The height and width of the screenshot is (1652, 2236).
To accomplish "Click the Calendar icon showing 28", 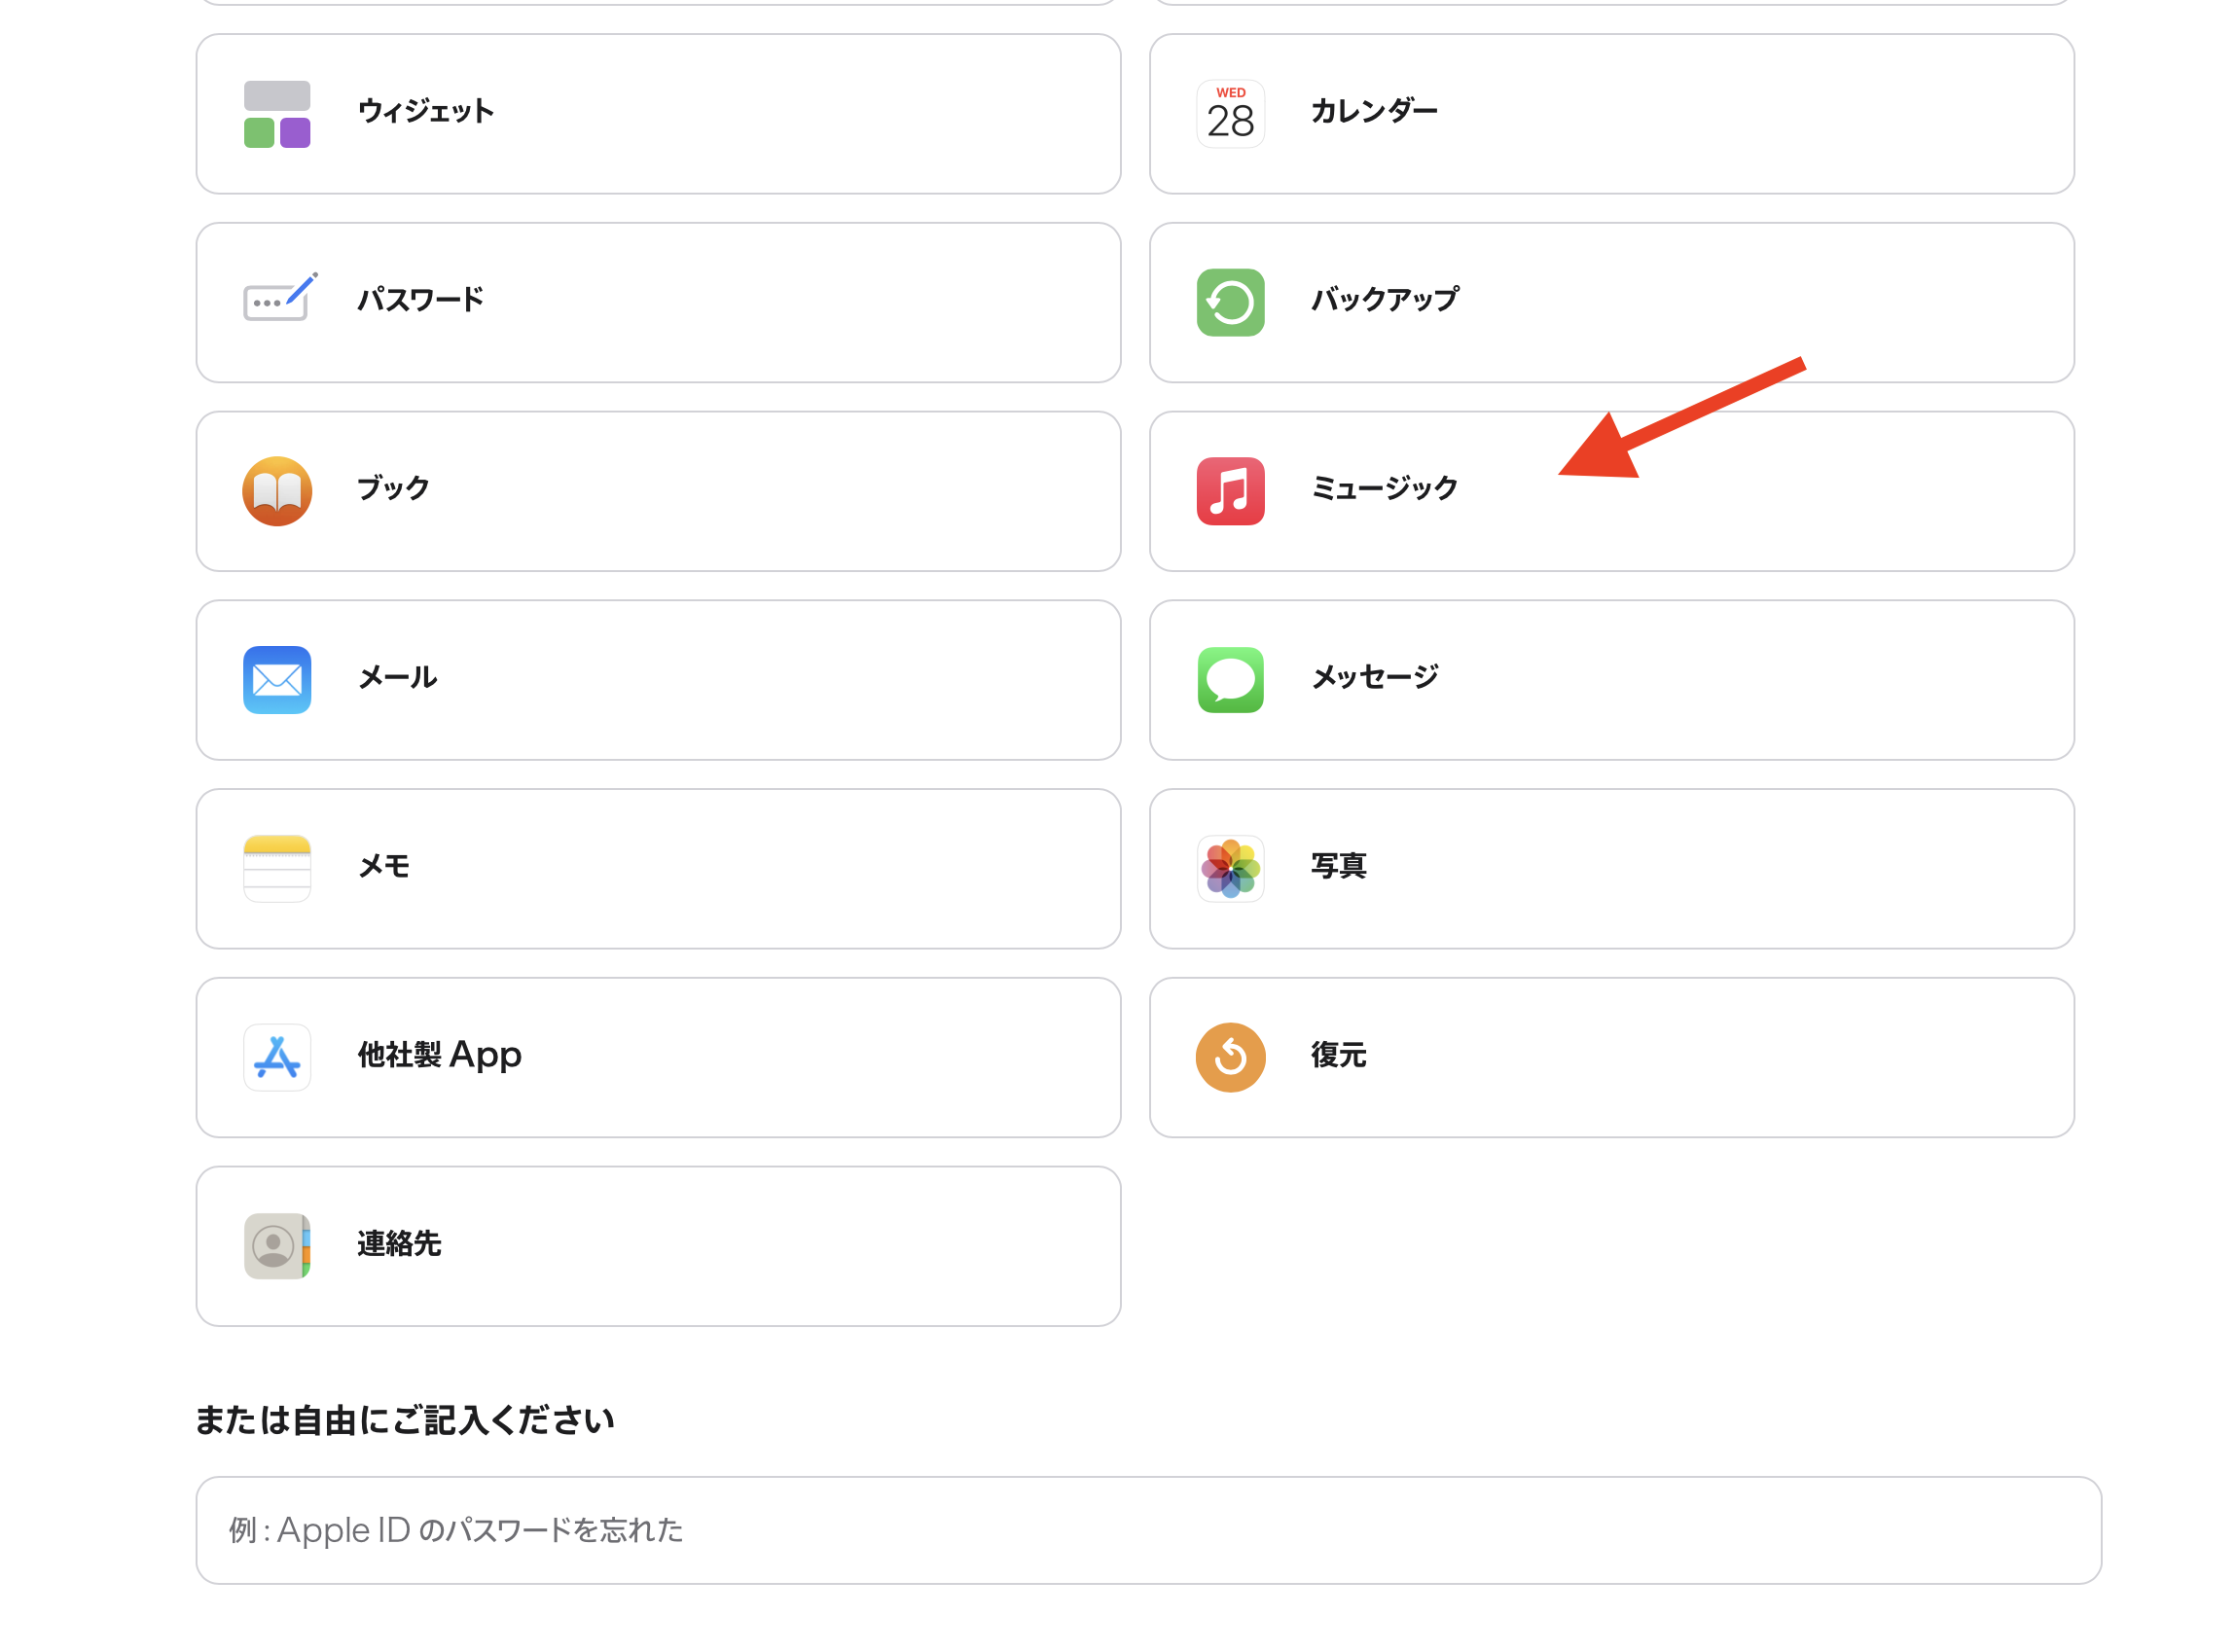I will click(x=1230, y=114).
